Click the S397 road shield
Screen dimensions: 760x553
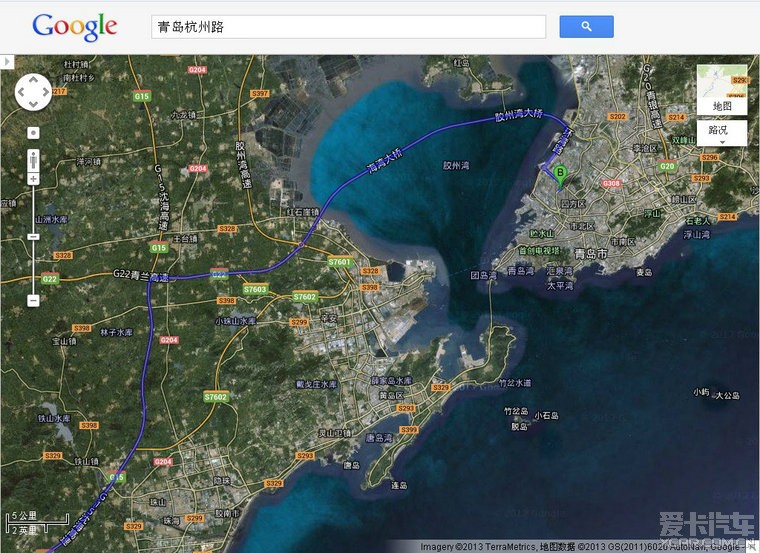point(260,93)
